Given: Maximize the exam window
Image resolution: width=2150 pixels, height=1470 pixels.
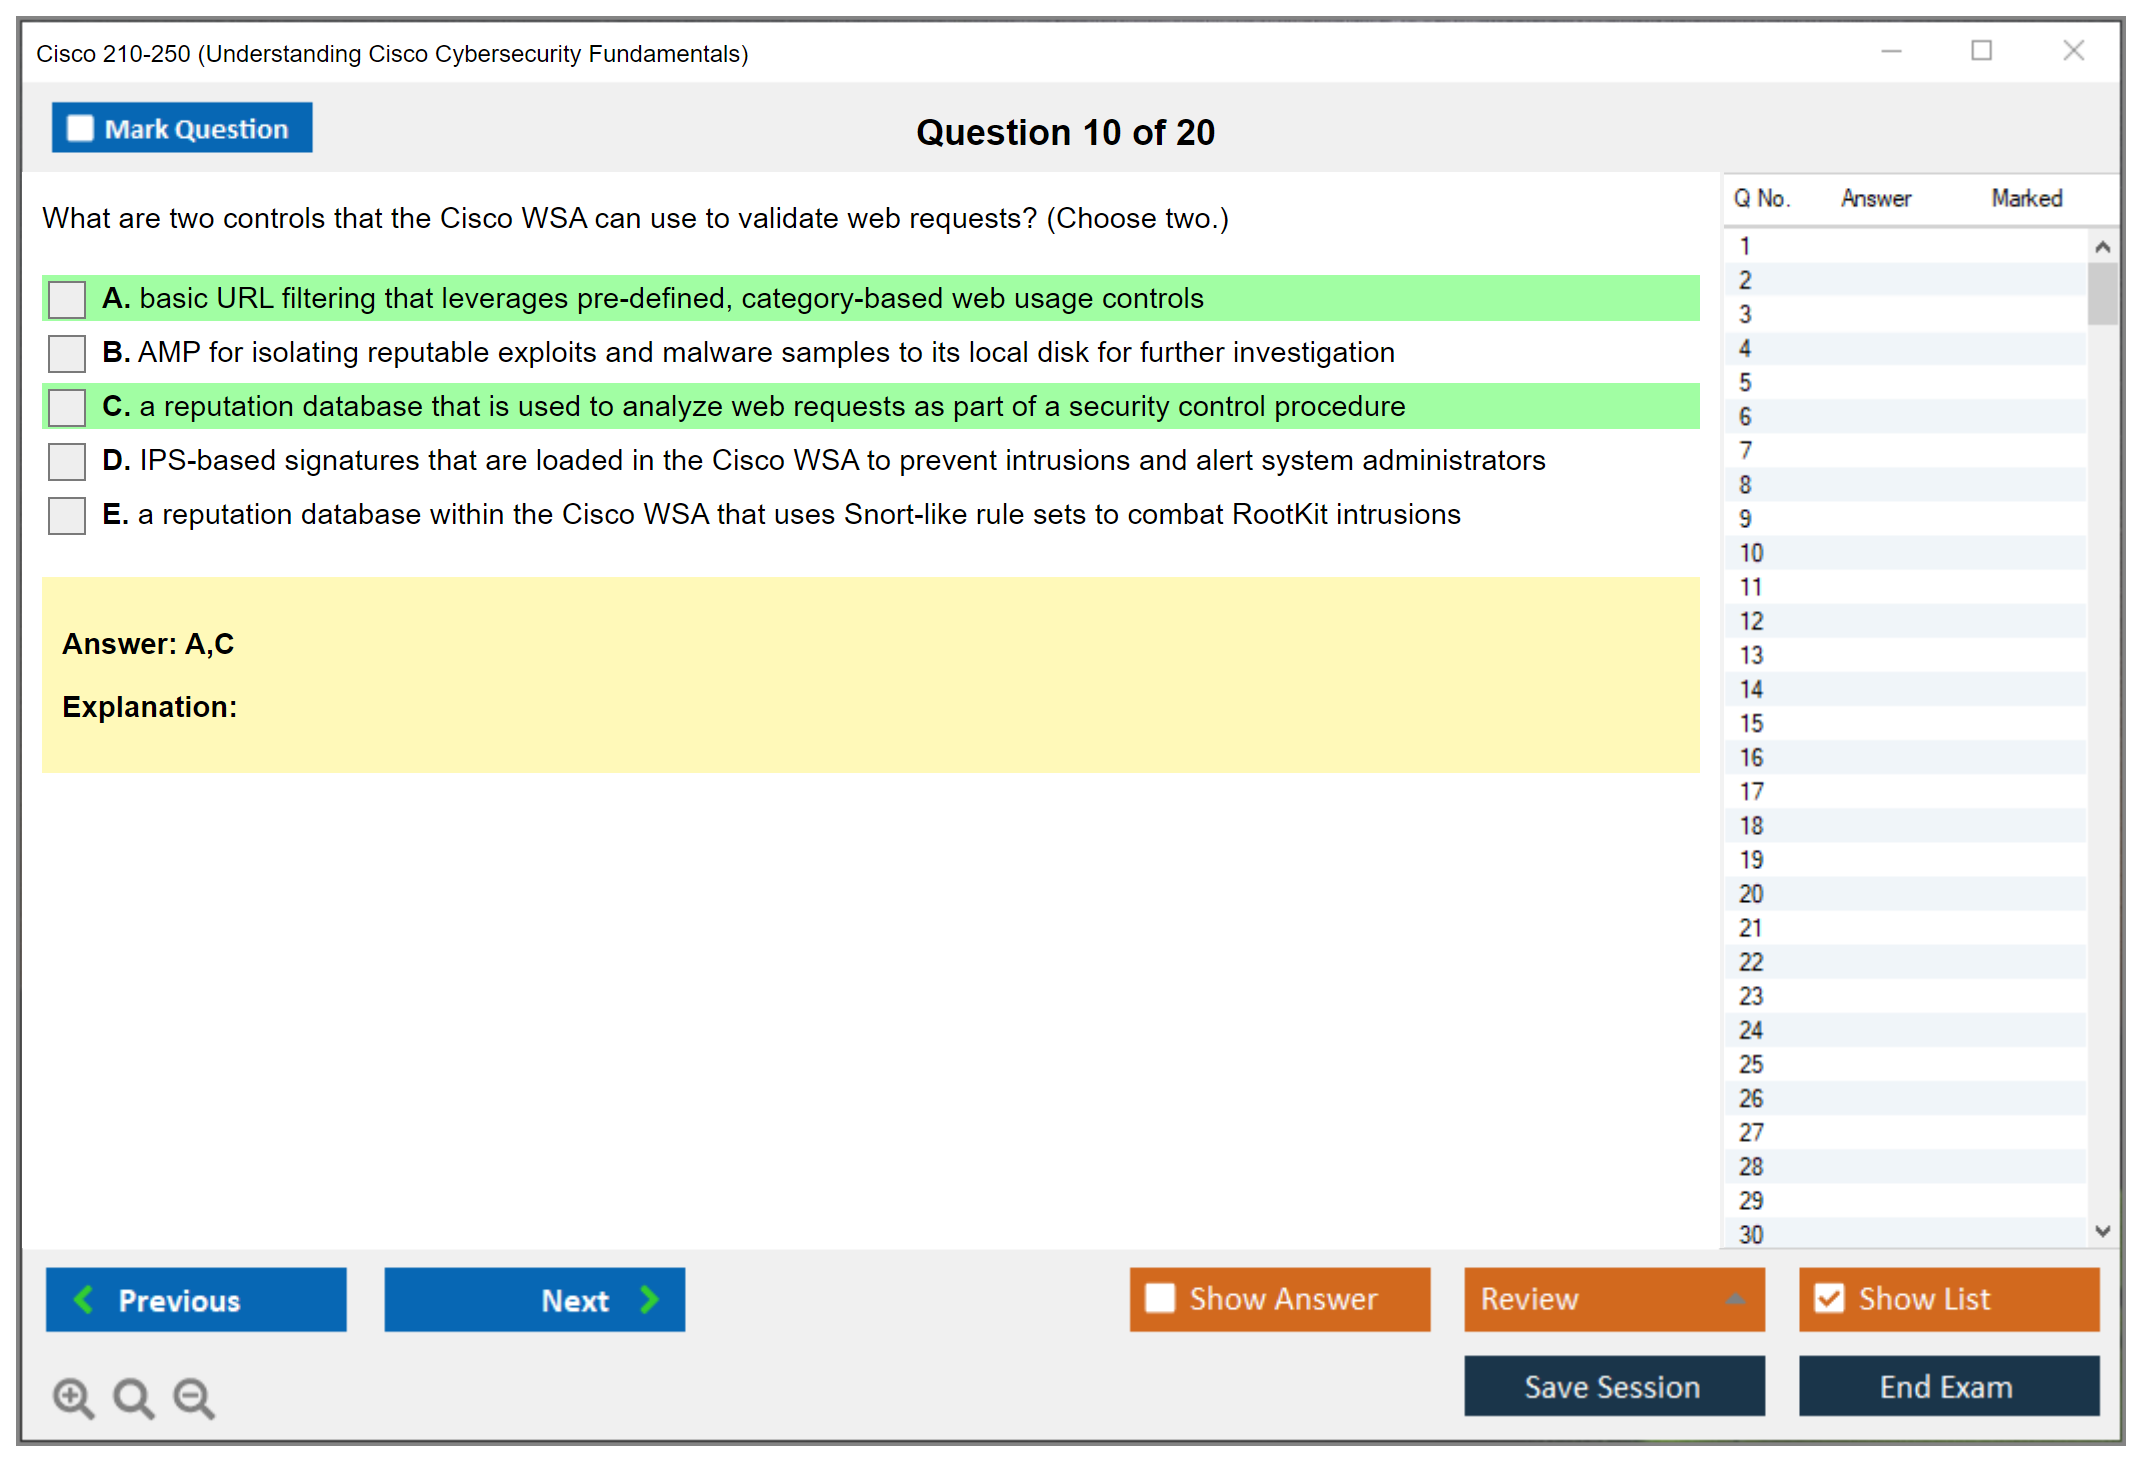Looking at the screenshot, I should click(1981, 51).
